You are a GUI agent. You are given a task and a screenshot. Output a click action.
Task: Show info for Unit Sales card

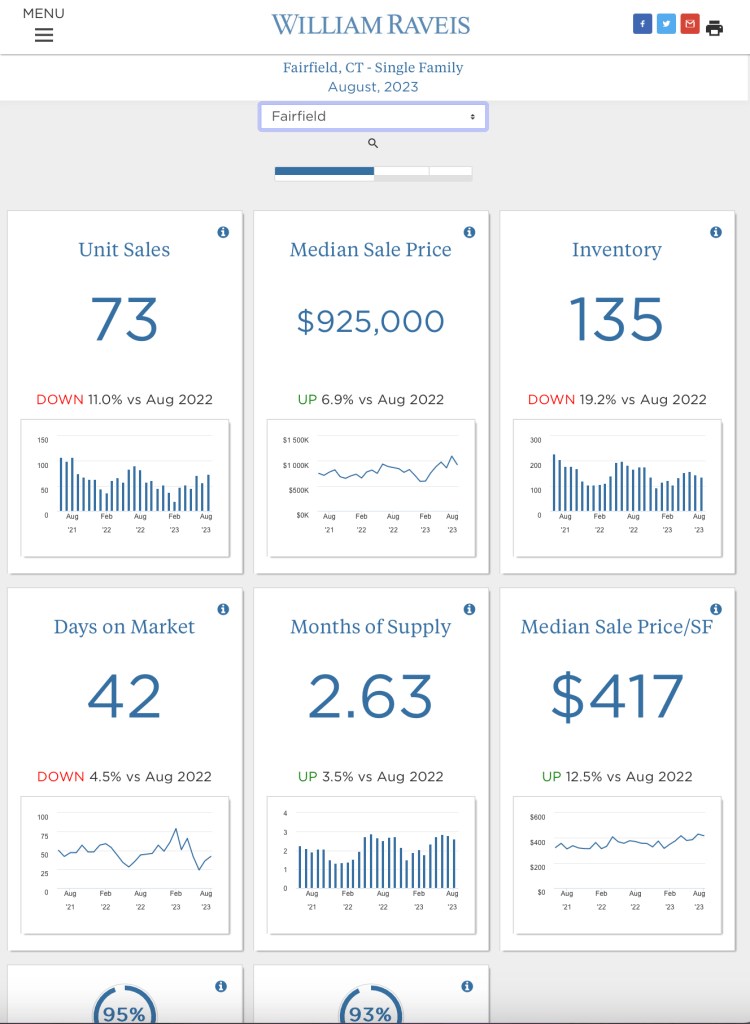[x=223, y=232]
